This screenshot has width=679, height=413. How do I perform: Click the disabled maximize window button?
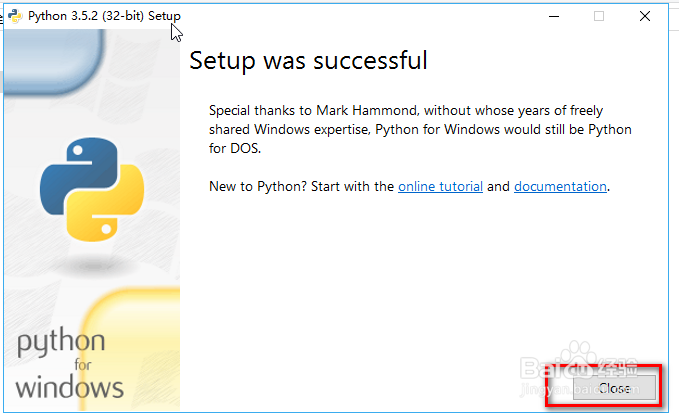click(x=599, y=16)
